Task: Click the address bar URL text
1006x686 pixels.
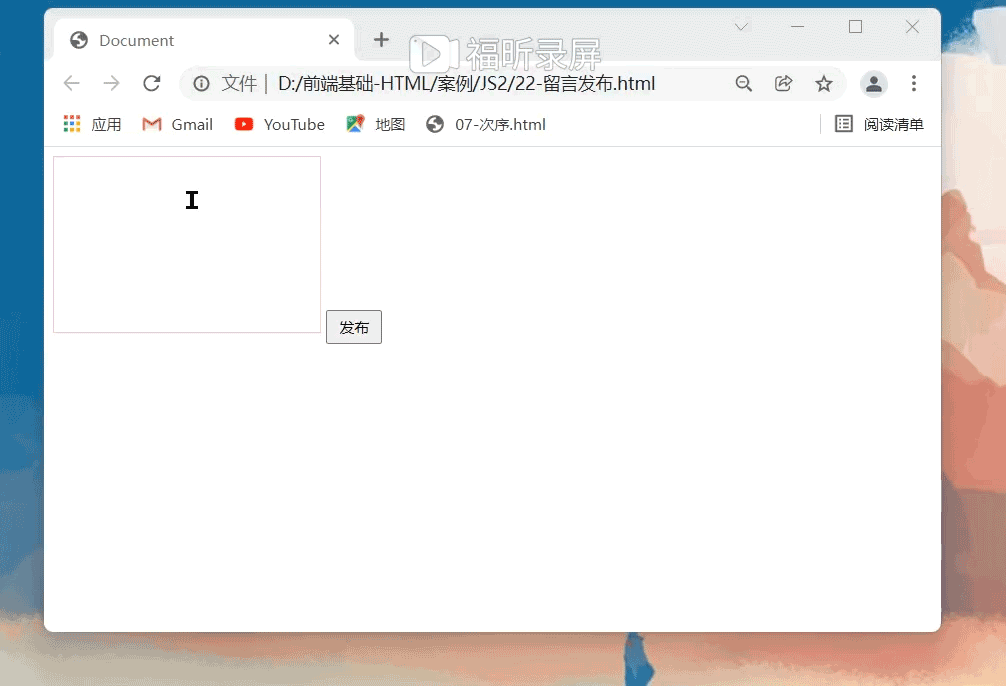Action: (x=466, y=84)
